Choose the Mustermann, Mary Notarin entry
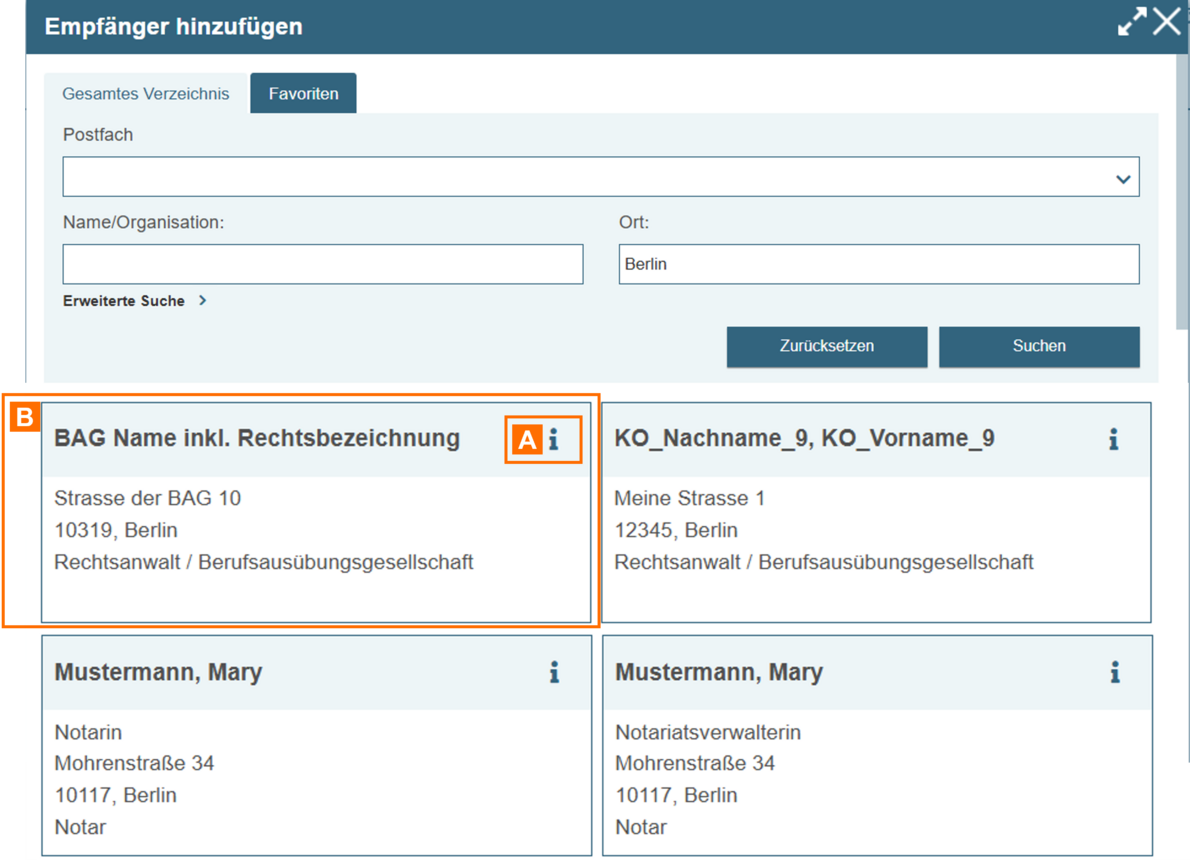 [315, 780]
